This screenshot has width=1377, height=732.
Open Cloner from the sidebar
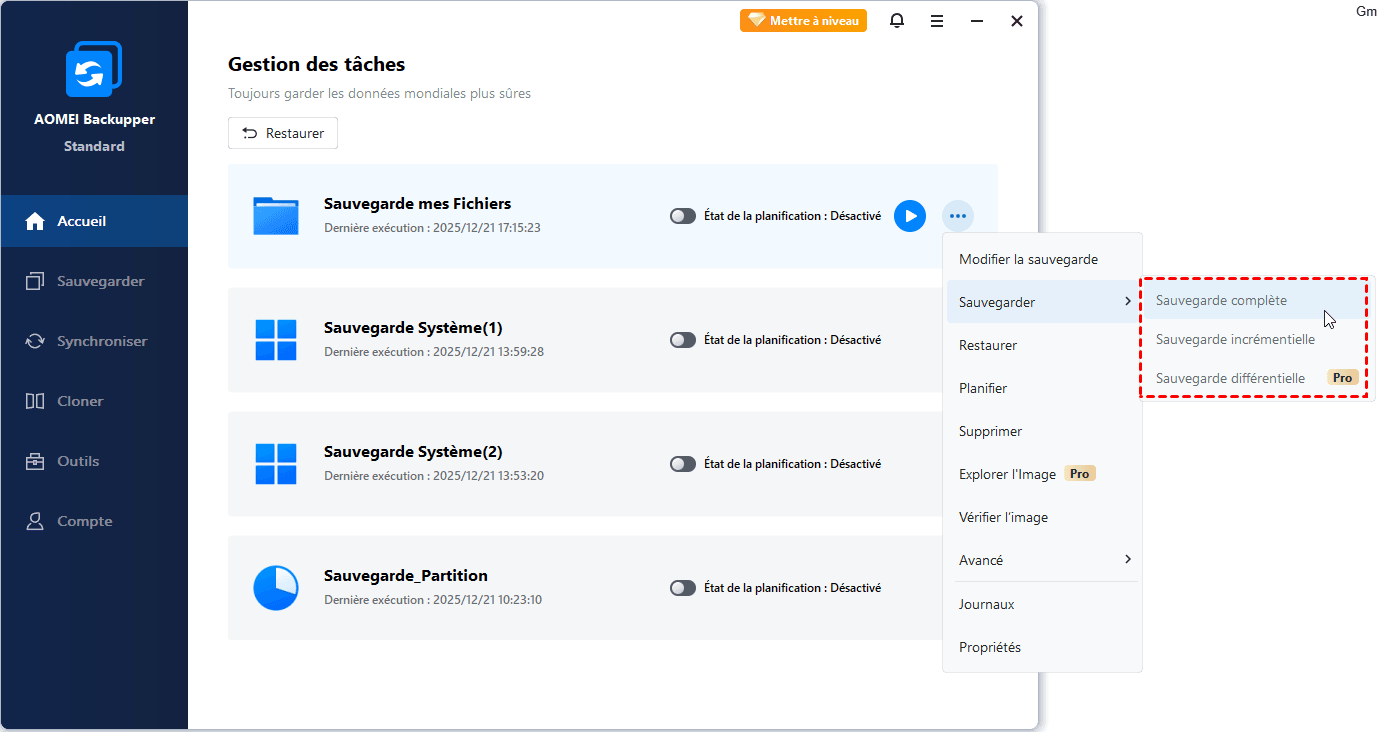pyautogui.click(x=80, y=401)
